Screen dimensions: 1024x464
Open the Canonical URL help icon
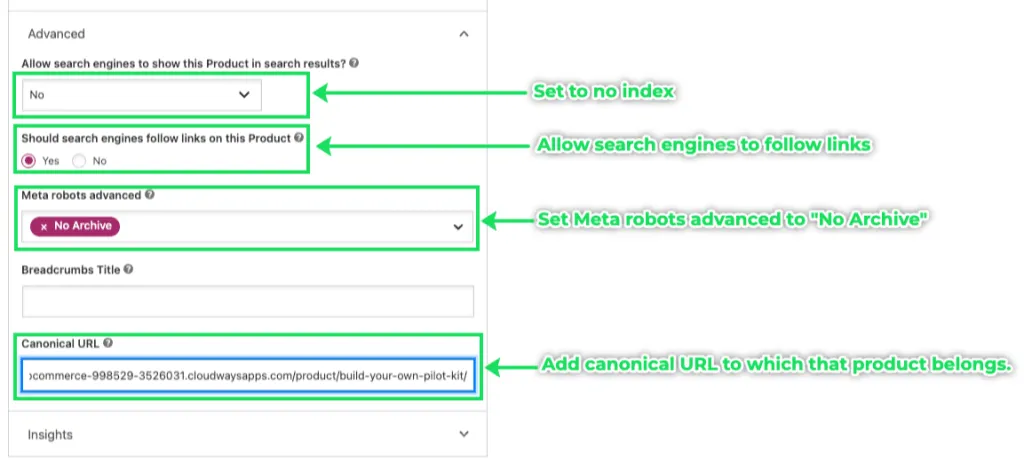(x=108, y=343)
